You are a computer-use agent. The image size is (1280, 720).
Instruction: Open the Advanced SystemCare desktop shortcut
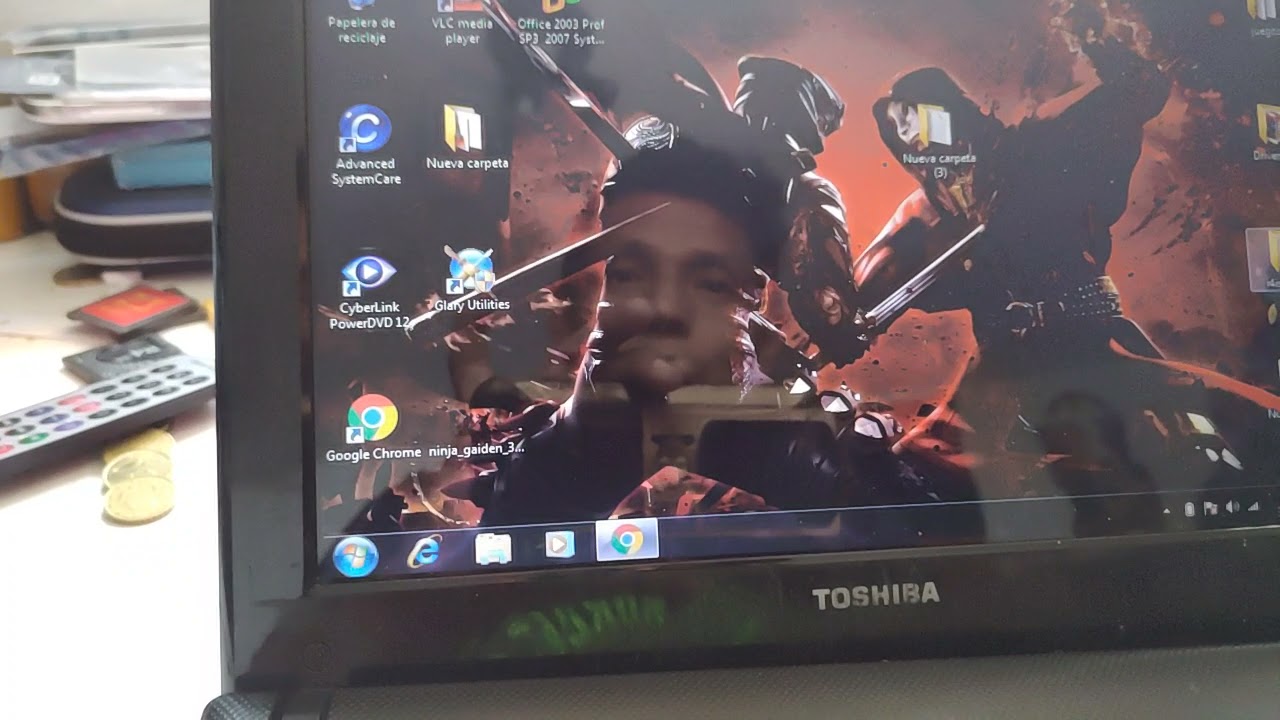tap(366, 145)
